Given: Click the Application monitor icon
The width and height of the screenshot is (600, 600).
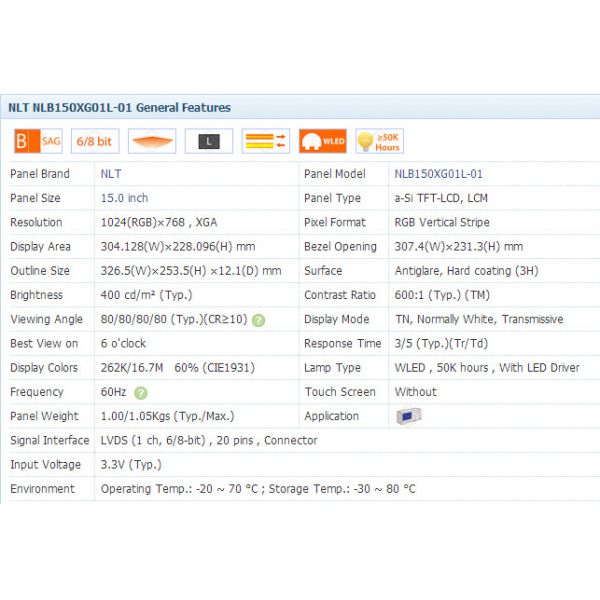Looking at the screenshot, I should [x=408, y=416].
